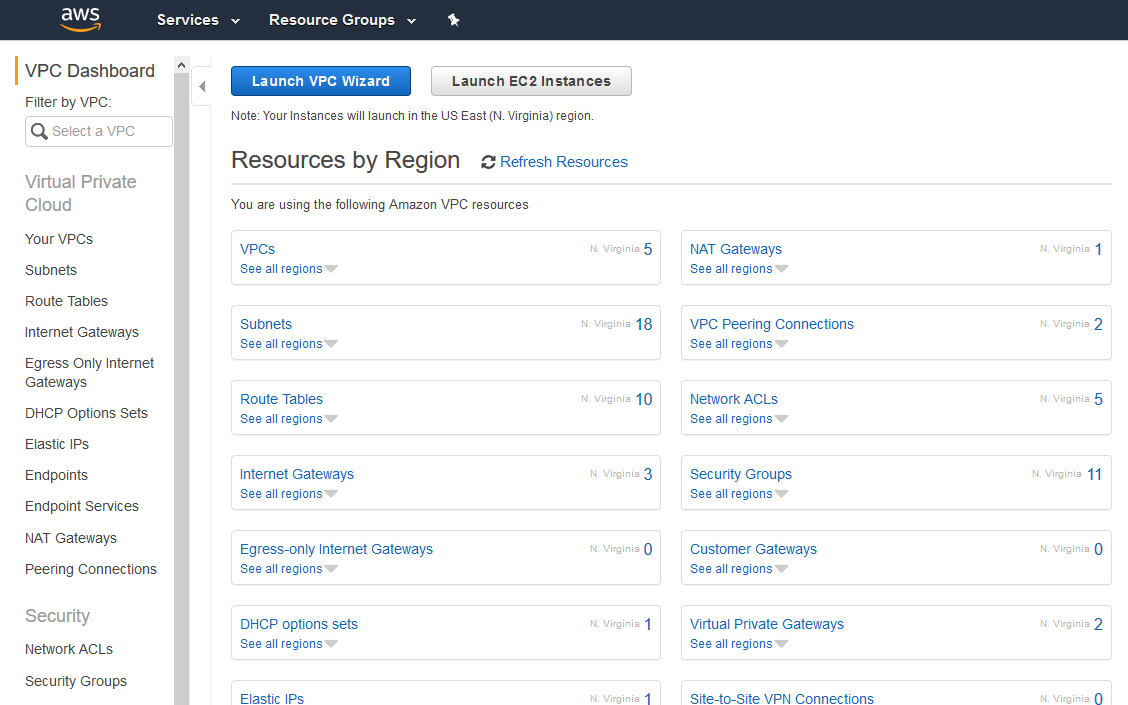Click the Internet Gateways card title link

[296, 474]
